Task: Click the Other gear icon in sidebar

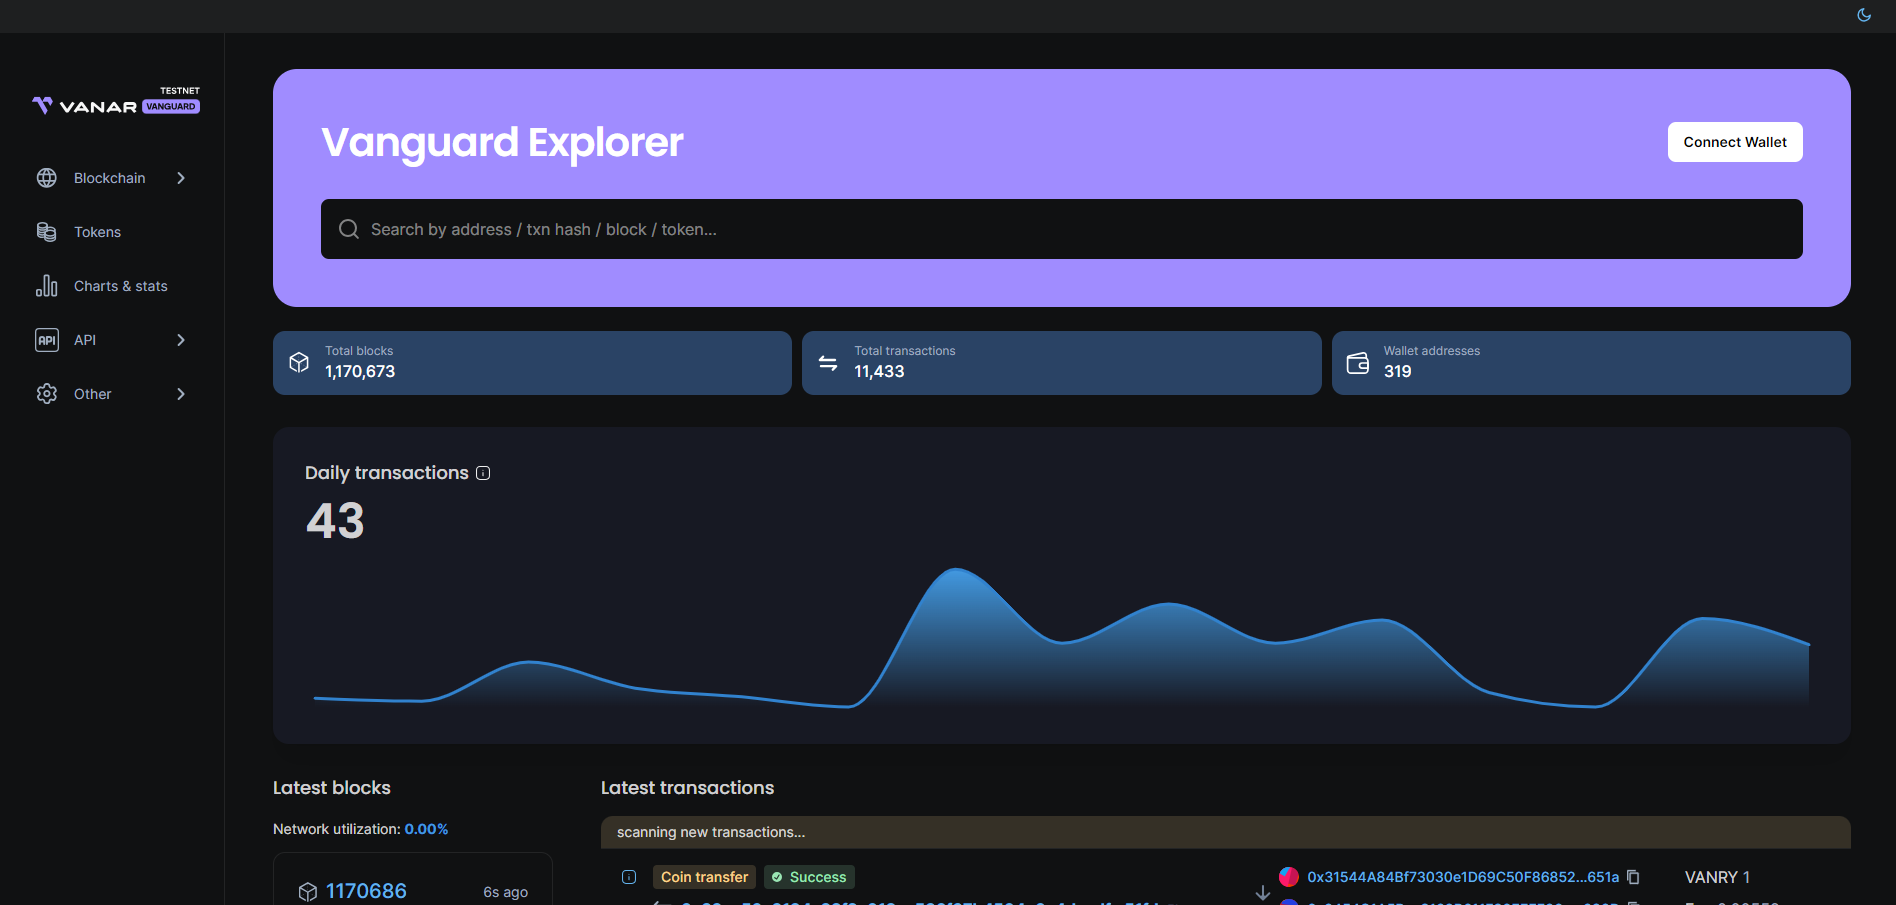Action: [x=47, y=394]
